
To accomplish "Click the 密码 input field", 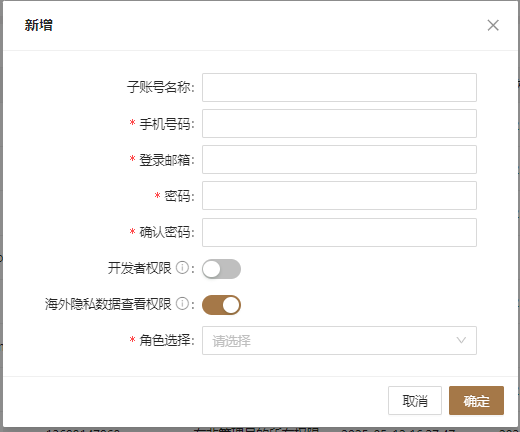I will 339,195.
